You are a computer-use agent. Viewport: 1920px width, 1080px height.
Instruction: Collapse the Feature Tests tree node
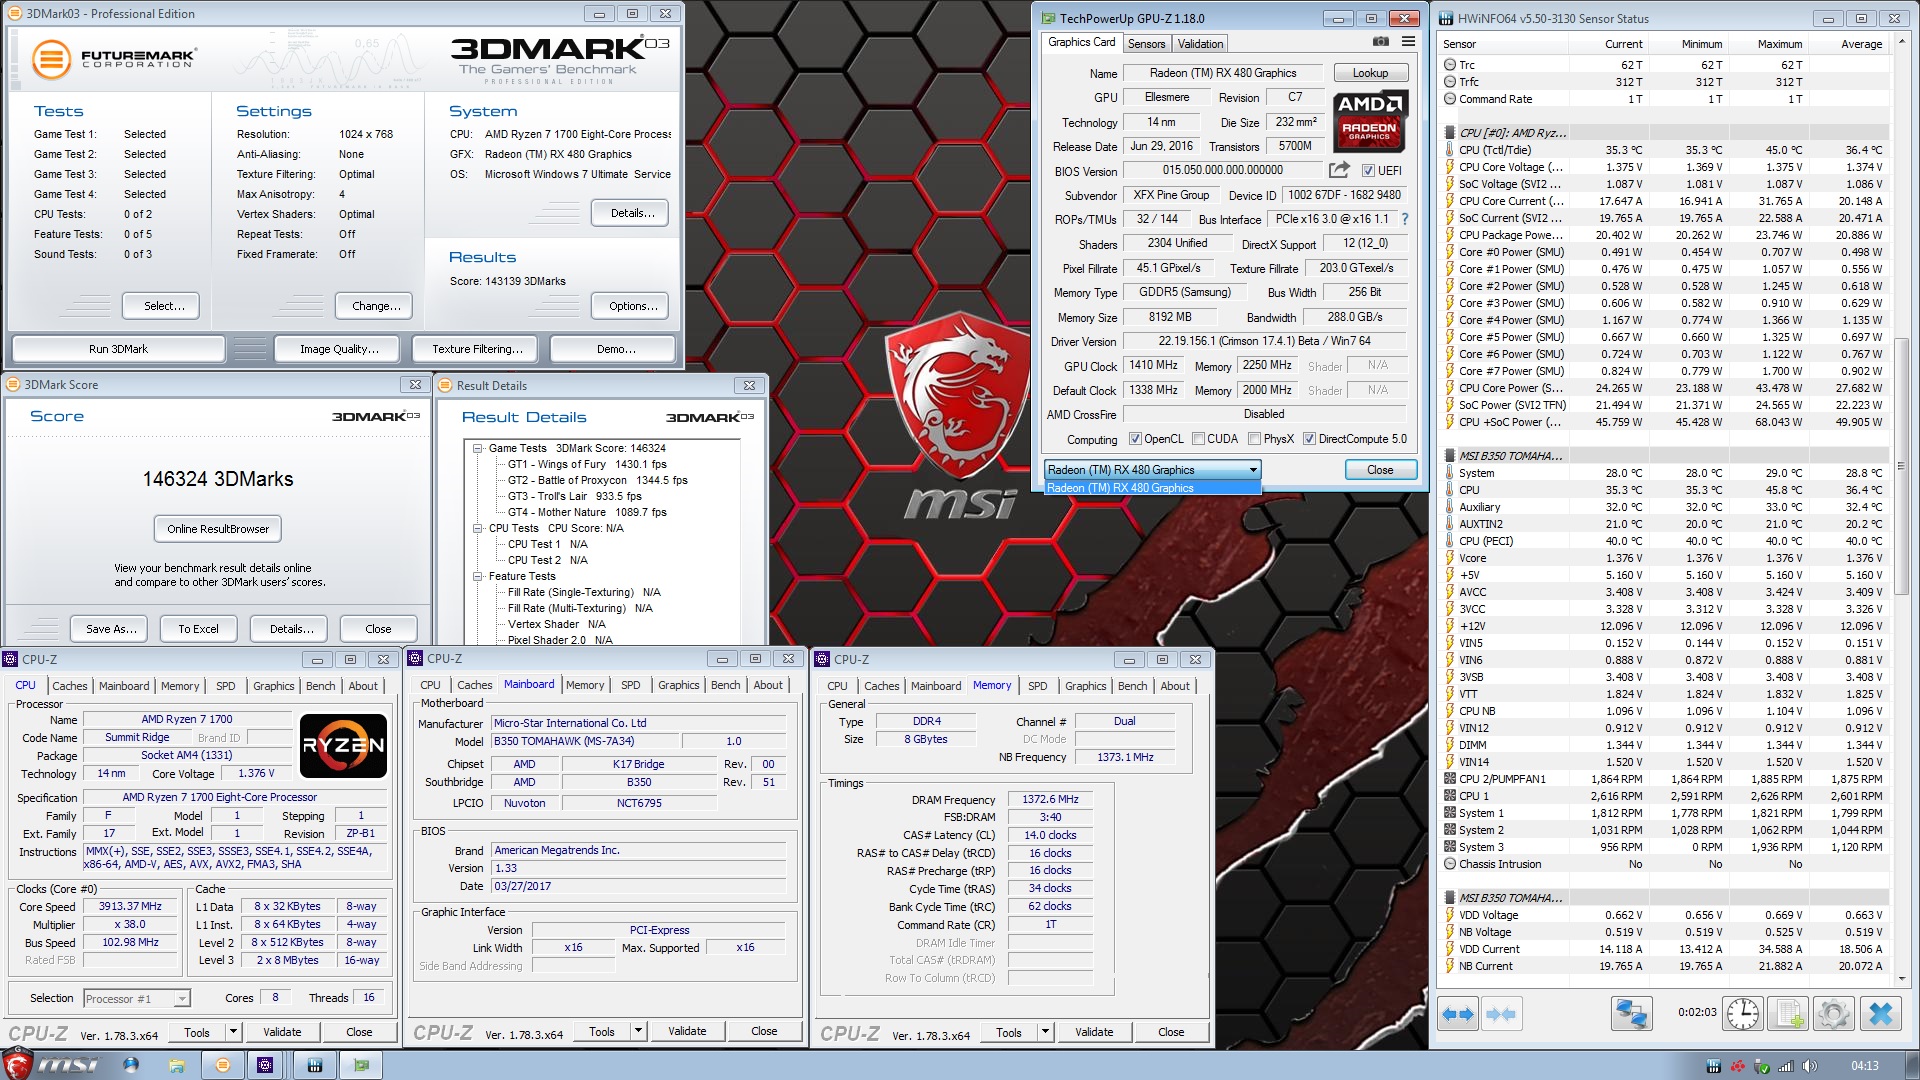tap(478, 577)
